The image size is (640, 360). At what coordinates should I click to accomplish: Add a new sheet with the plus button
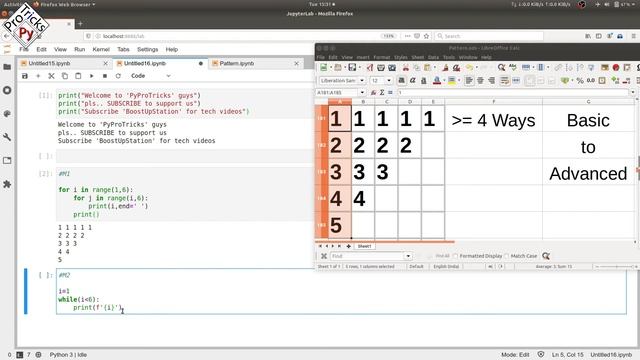click(x=349, y=246)
